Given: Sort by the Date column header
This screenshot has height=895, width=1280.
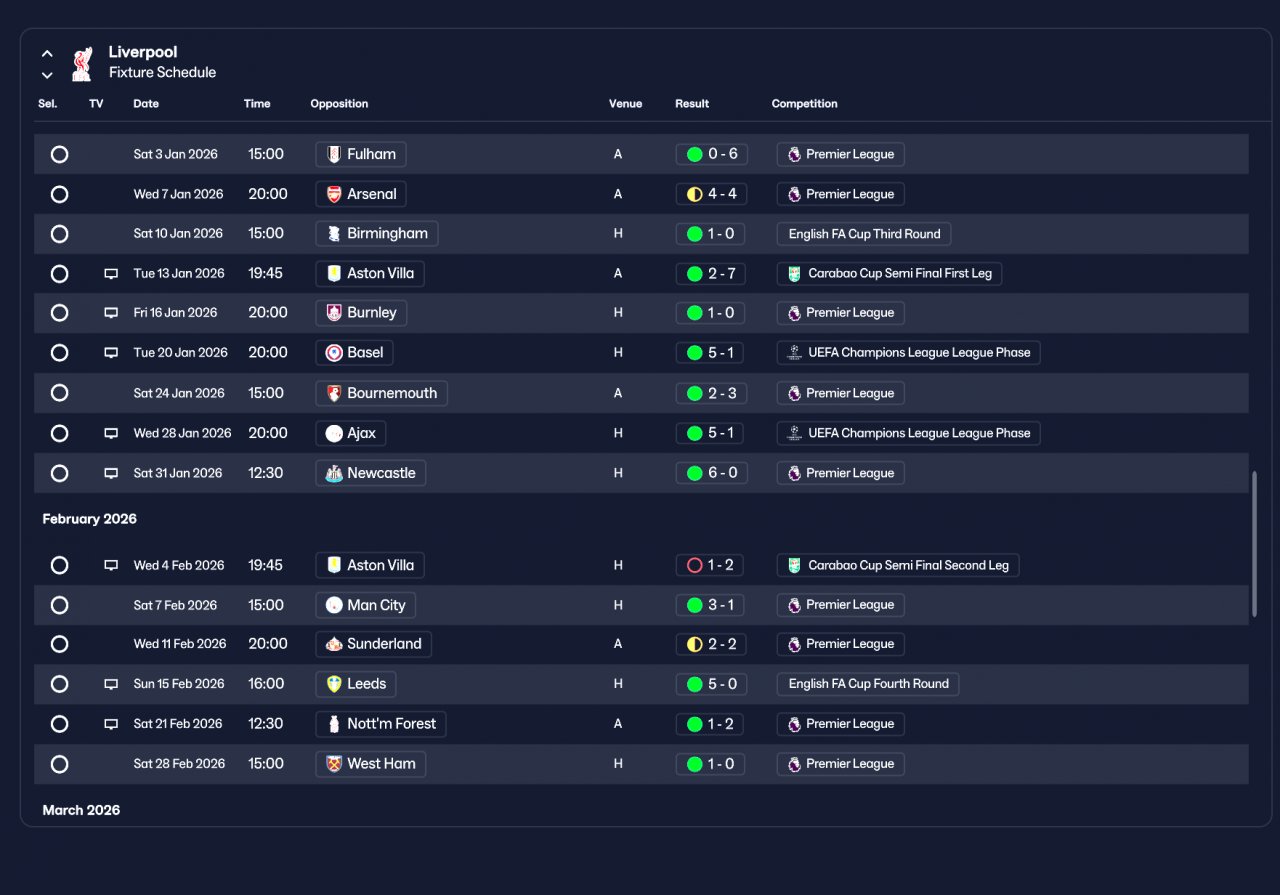Looking at the screenshot, I should click(x=146, y=104).
